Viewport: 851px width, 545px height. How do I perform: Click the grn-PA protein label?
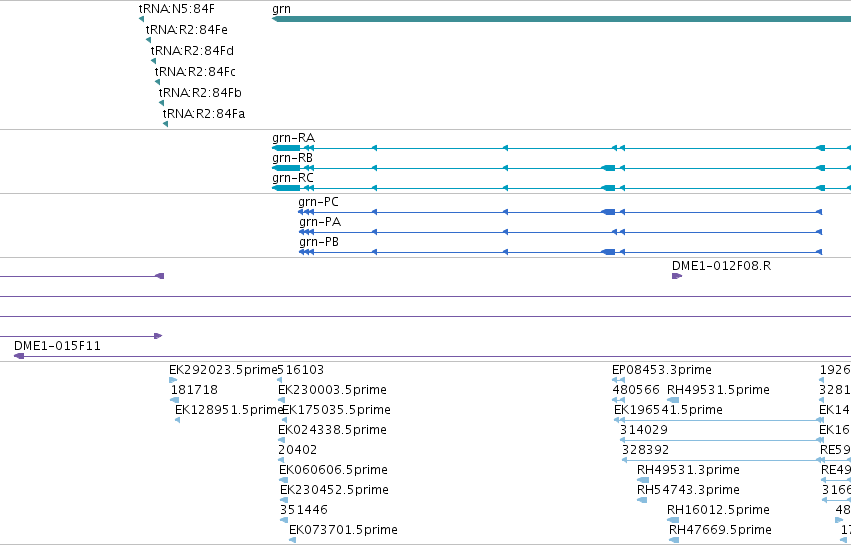(x=320, y=222)
